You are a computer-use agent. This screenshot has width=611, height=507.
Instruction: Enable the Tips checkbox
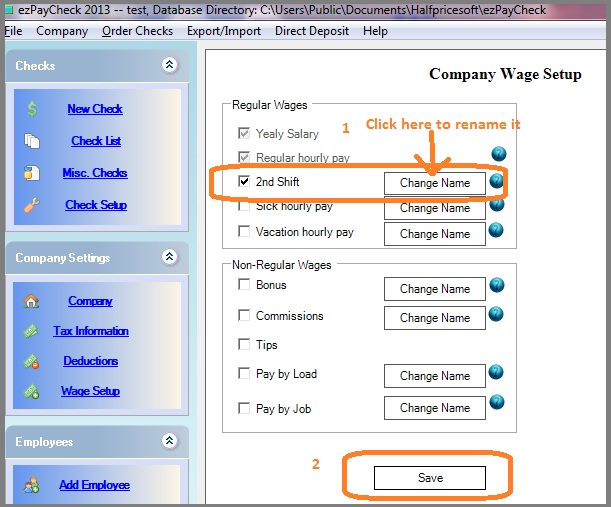244,344
